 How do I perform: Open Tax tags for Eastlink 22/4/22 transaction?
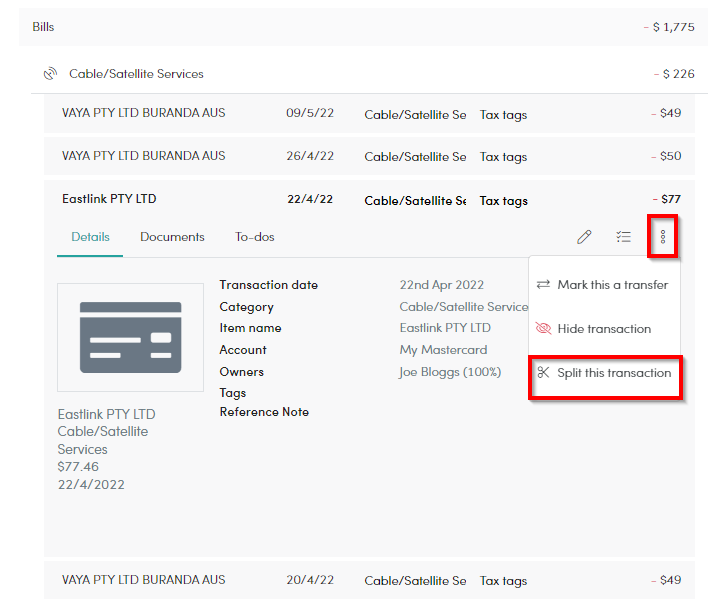click(x=504, y=201)
